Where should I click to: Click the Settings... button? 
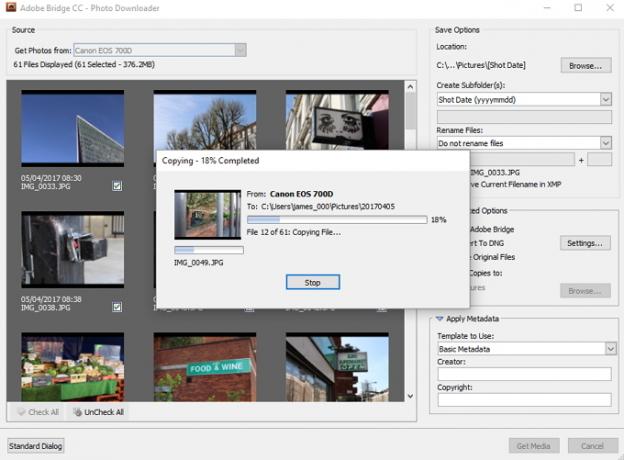tap(585, 243)
